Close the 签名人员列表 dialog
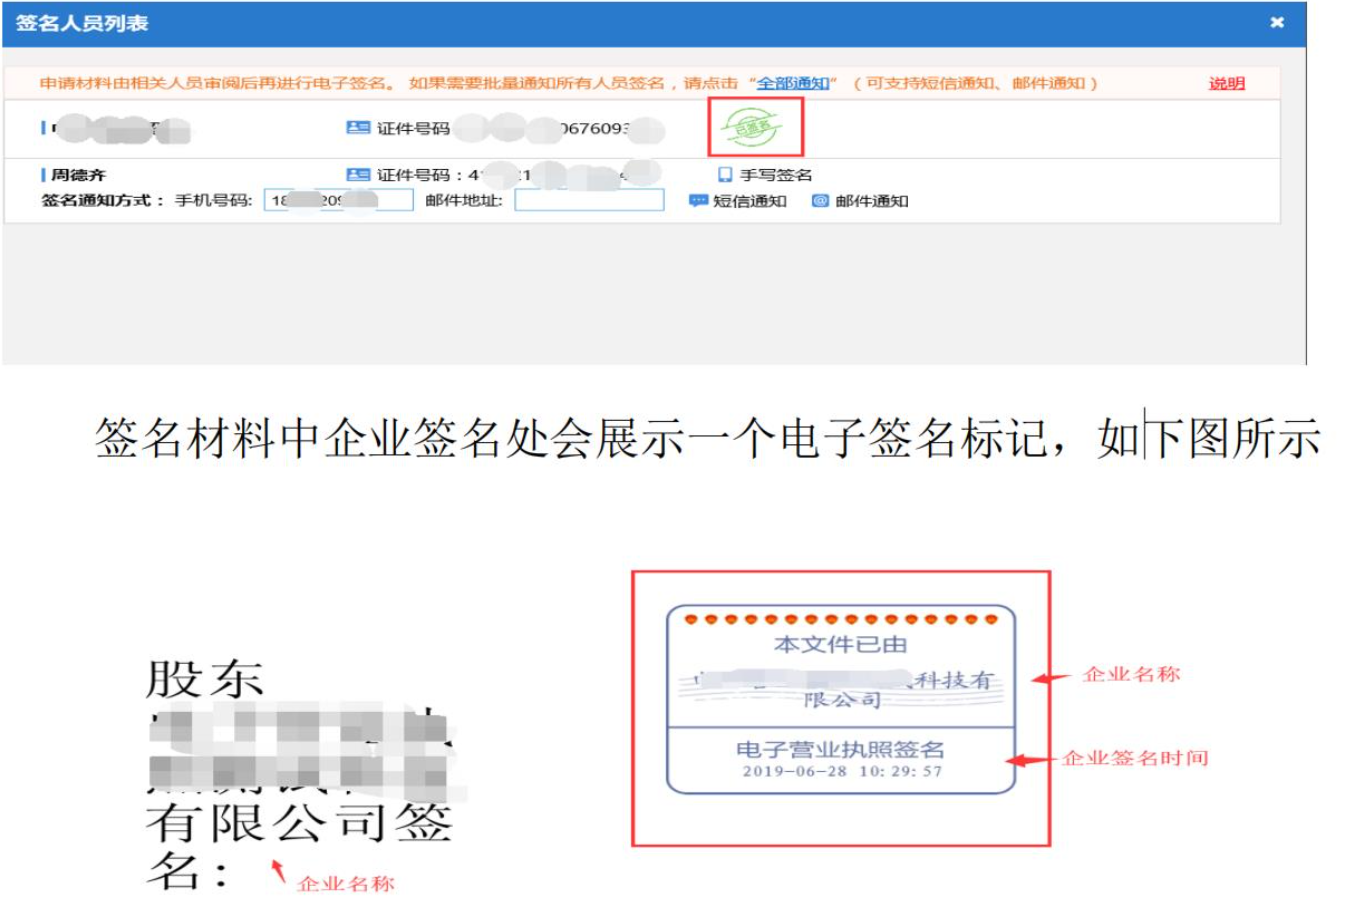Viewport: 1356px width, 913px height. pos(1278,22)
